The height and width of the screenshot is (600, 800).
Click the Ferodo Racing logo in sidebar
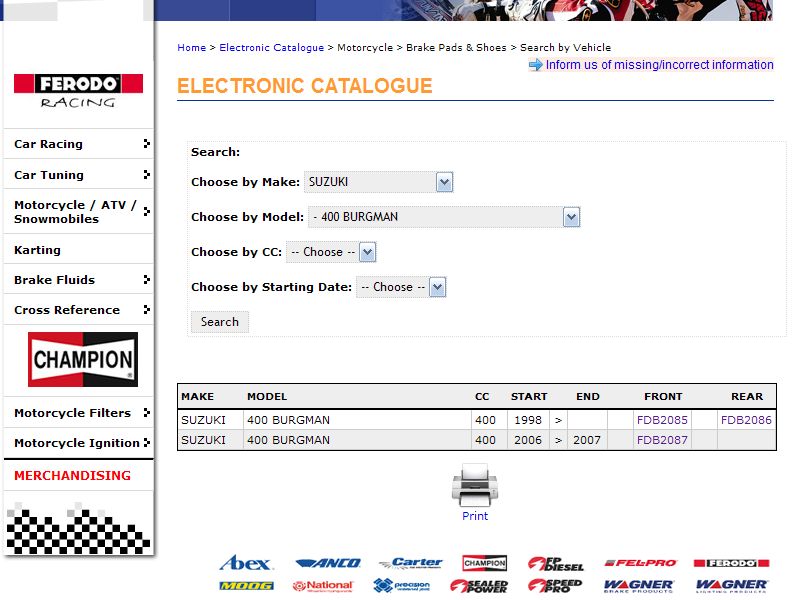[x=78, y=91]
